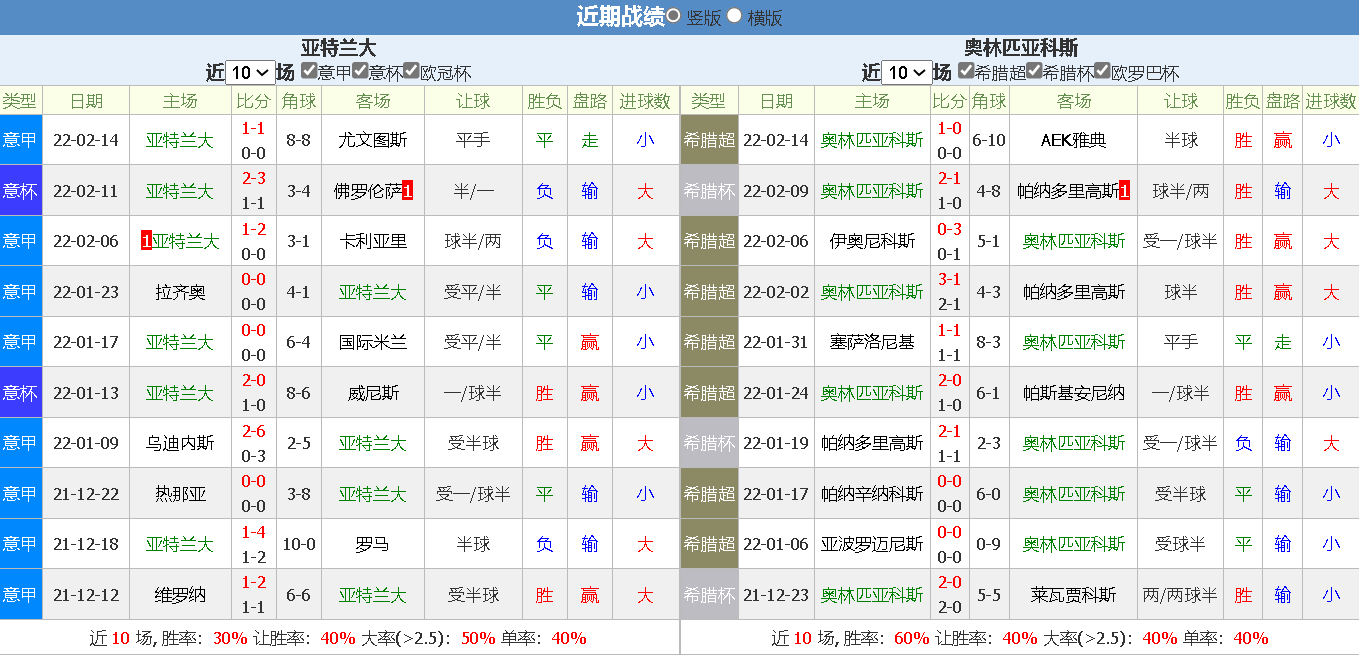Viewport: 1359px width, 655px height.
Task: Click the 3-1 score on 22-02-02
Action: pos(949,279)
